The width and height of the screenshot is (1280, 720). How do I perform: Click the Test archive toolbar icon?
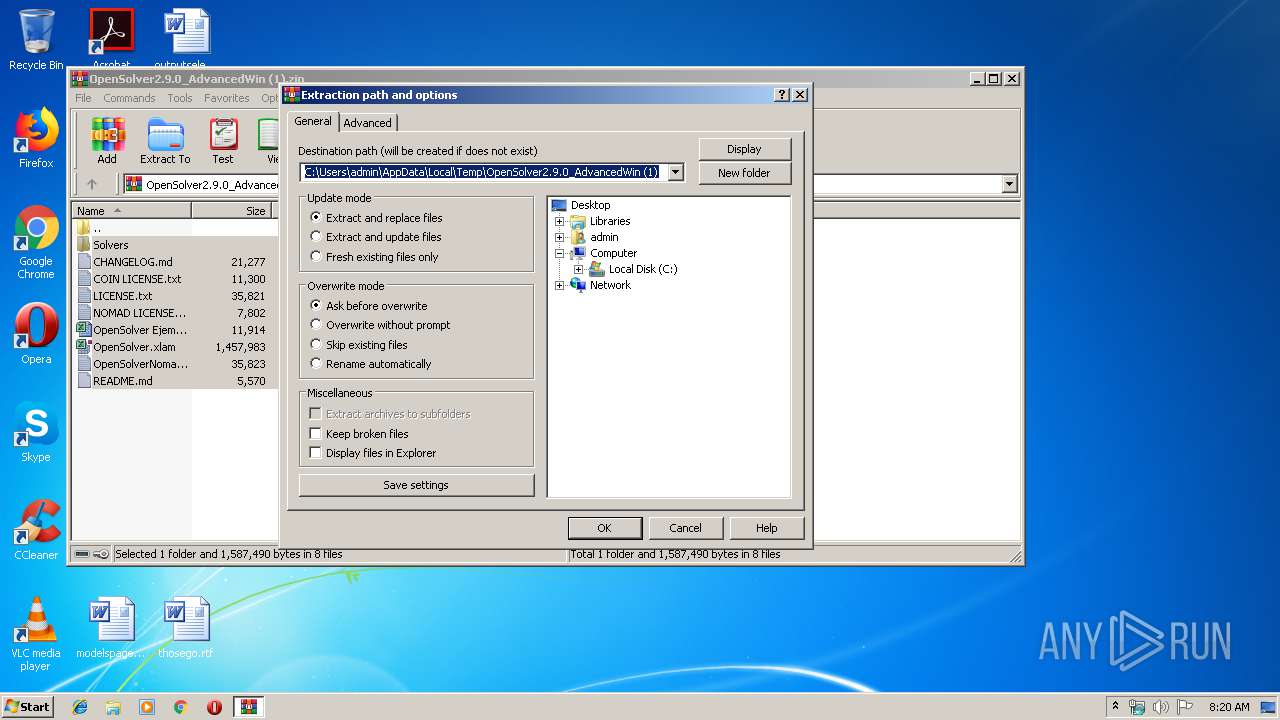pyautogui.click(x=223, y=140)
